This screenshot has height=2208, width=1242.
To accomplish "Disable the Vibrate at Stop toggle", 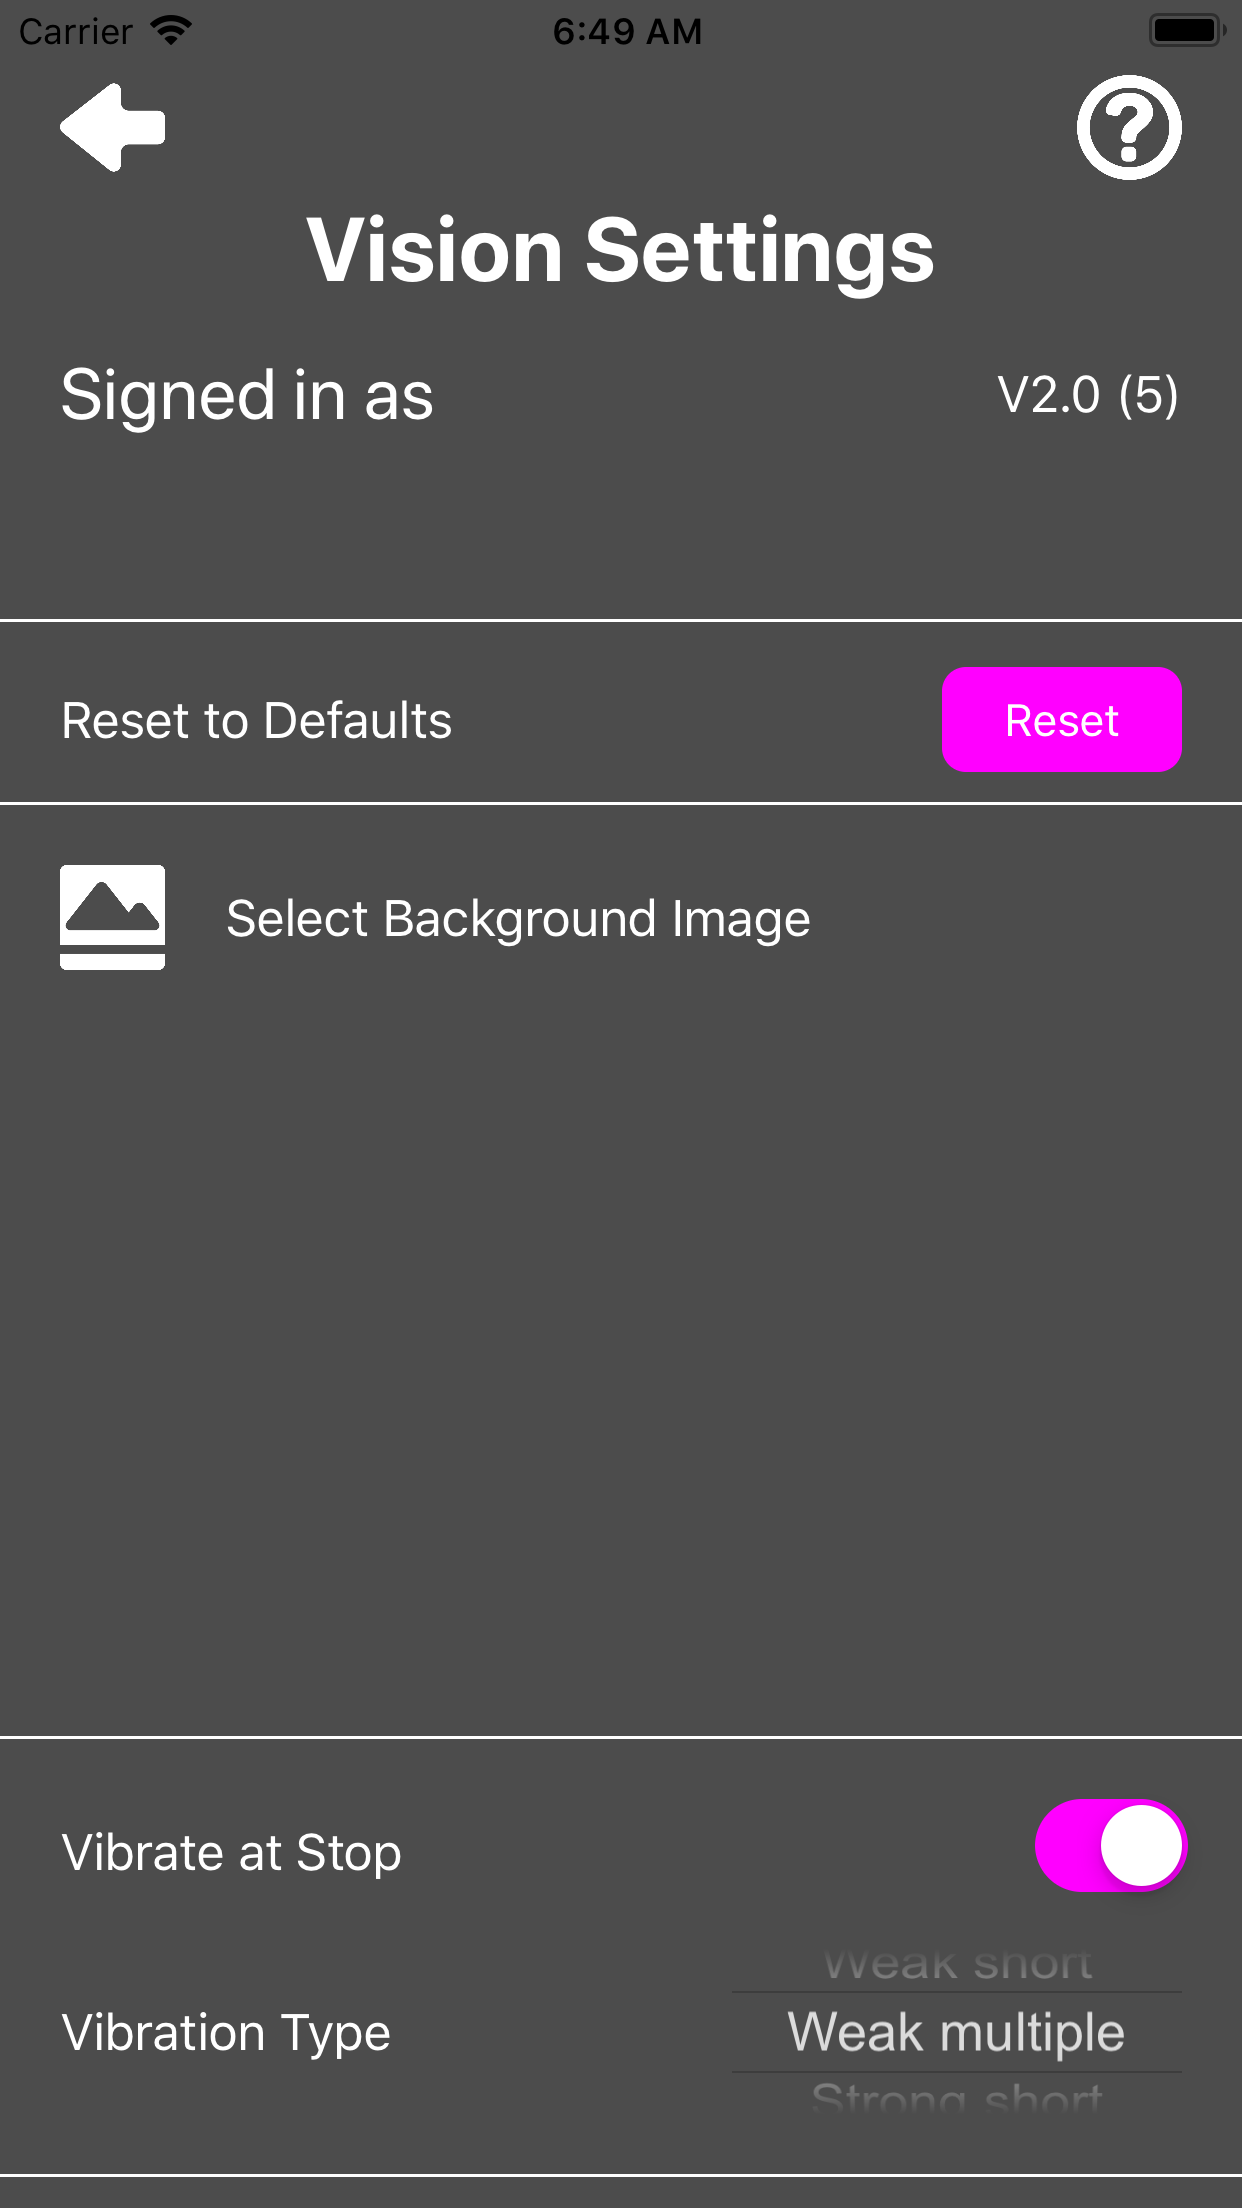I will [1110, 1845].
